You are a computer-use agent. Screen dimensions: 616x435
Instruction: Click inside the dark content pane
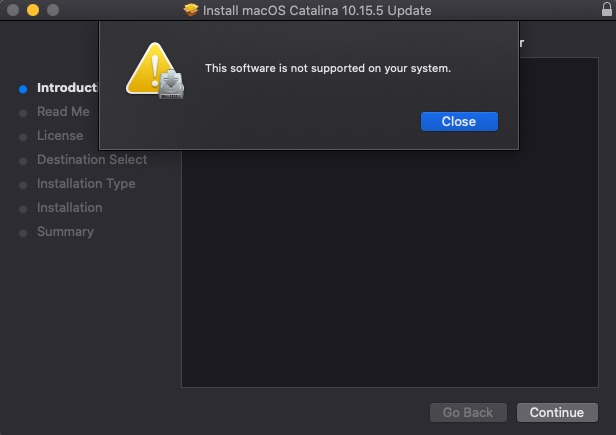389,270
